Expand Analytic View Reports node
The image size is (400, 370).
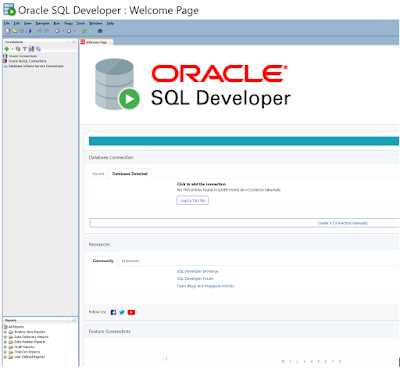tap(5, 332)
